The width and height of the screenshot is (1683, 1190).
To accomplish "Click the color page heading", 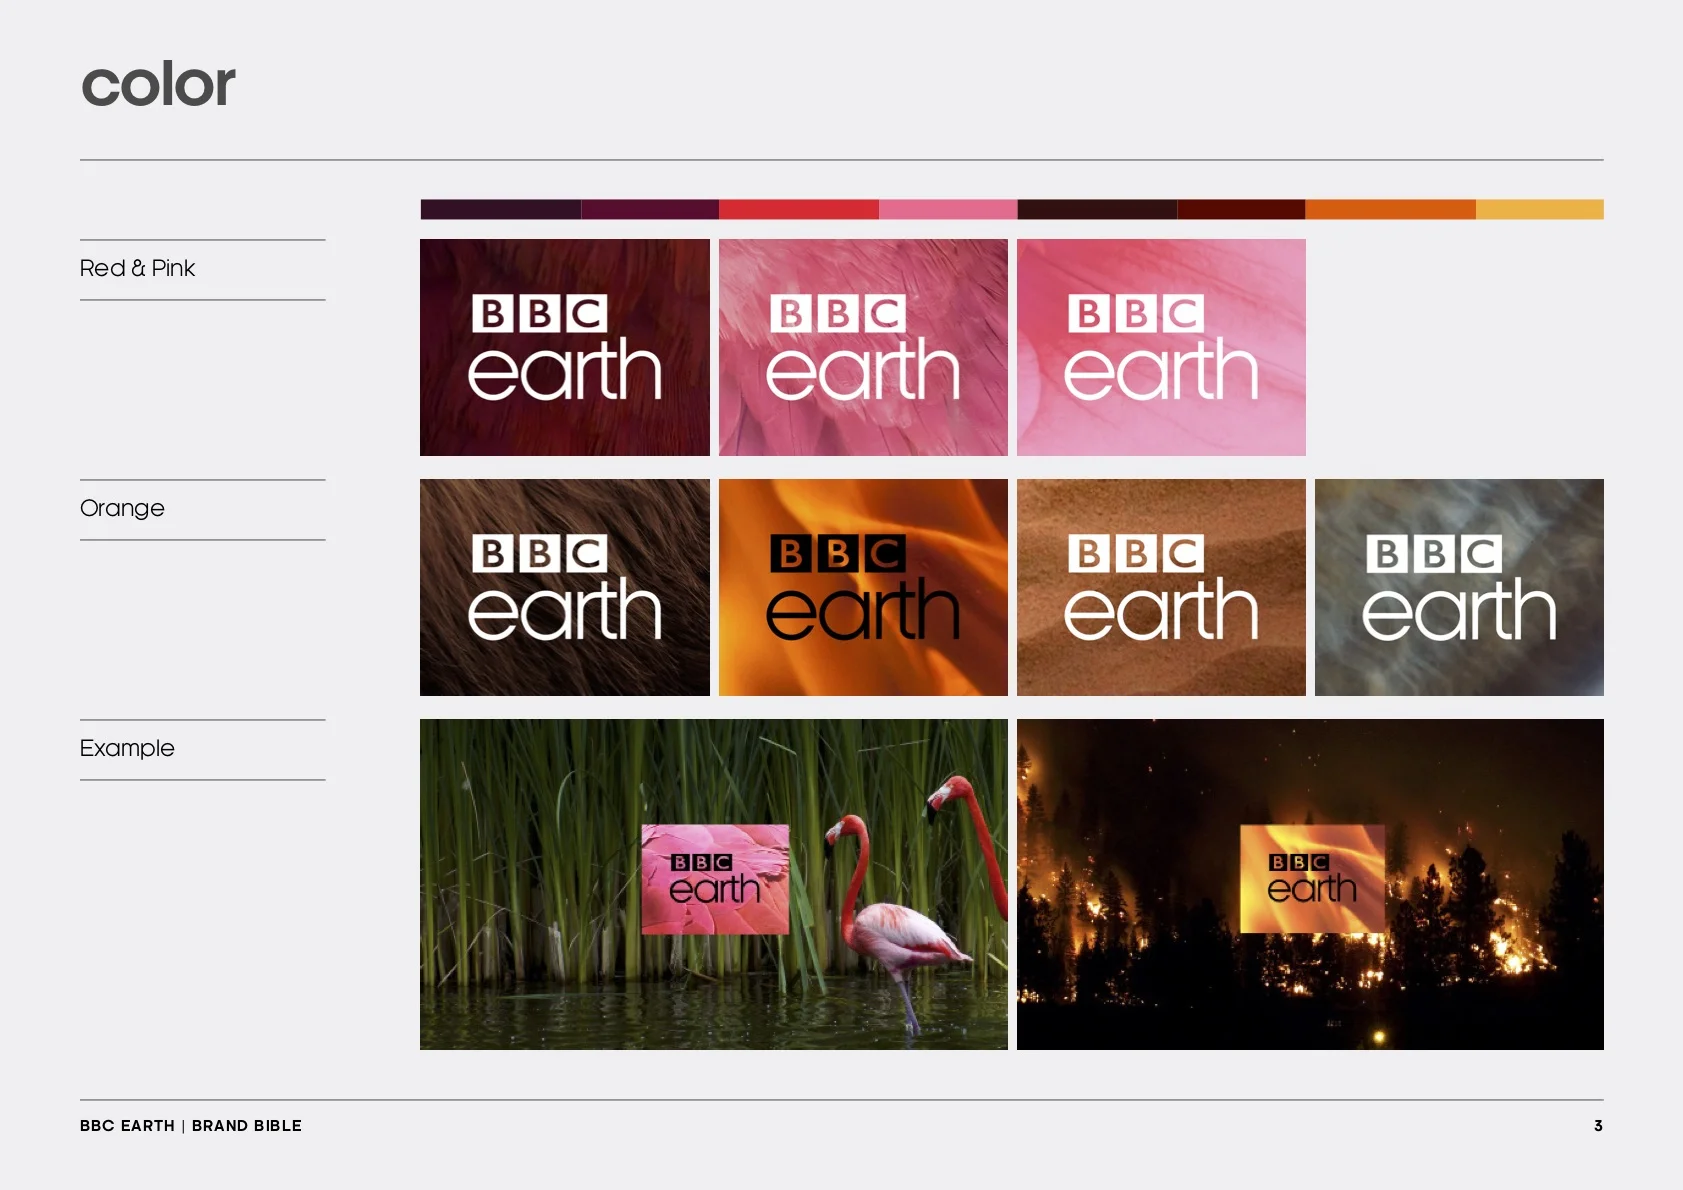I will point(158,84).
